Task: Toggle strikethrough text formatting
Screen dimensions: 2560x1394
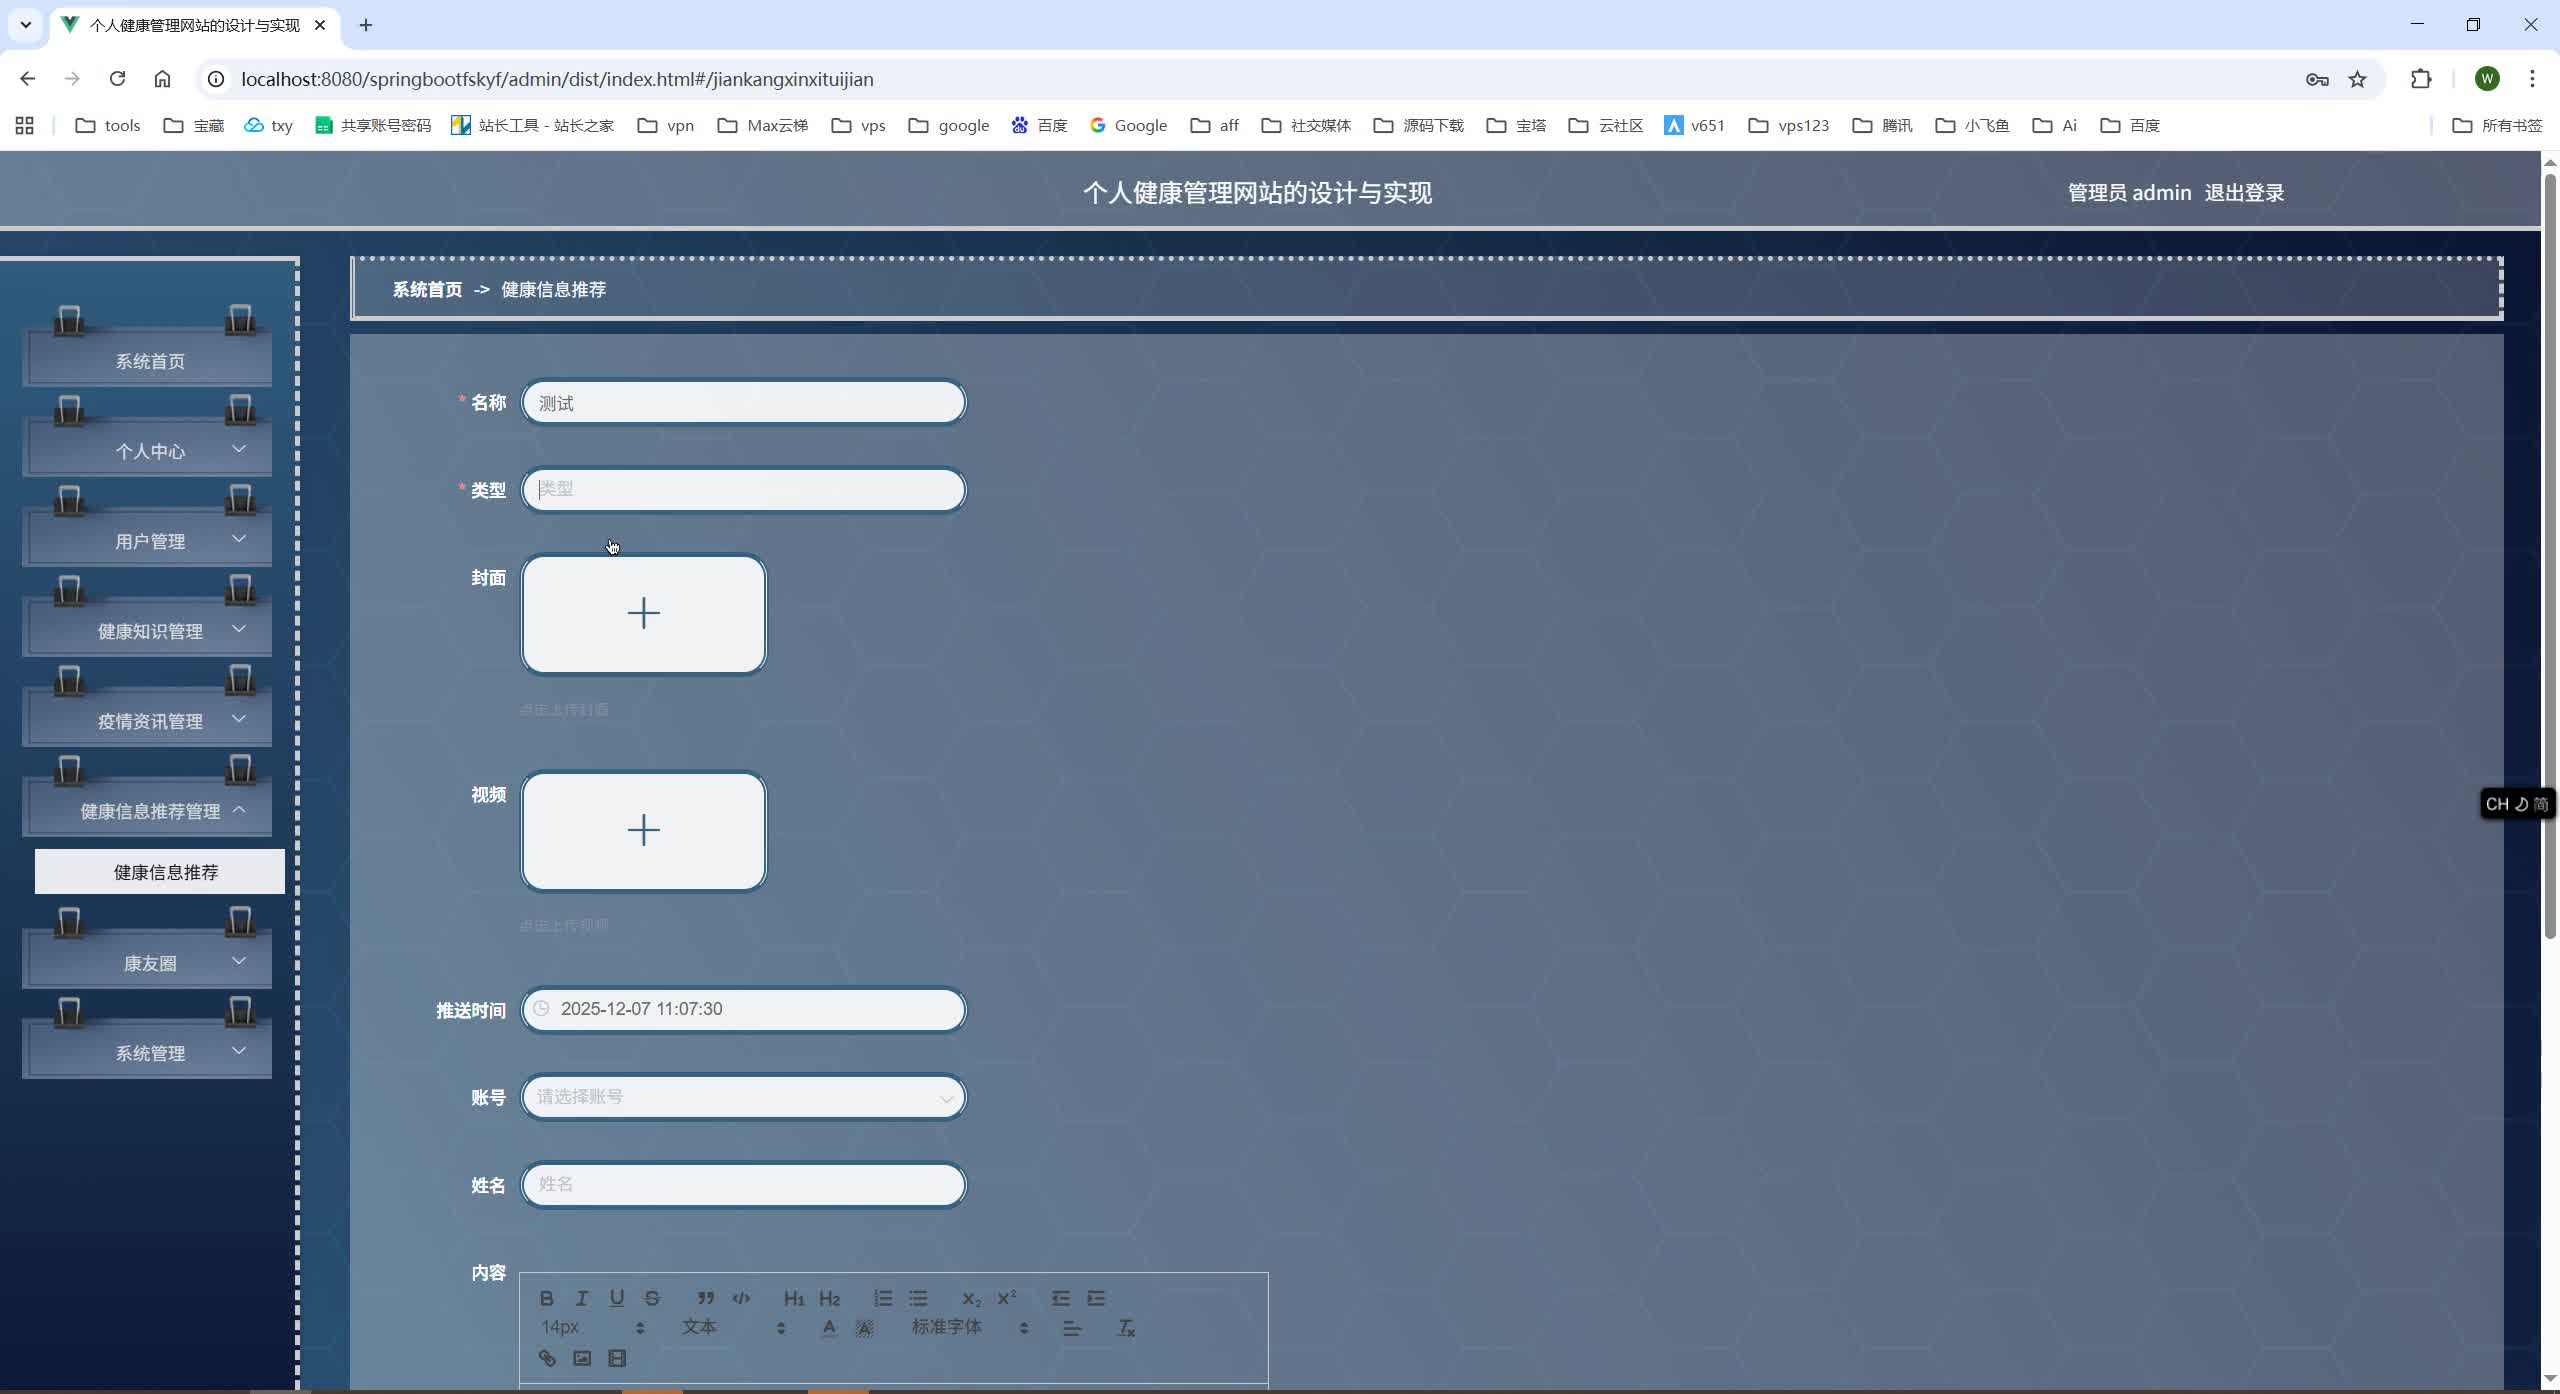Action: [x=652, y=1298]
